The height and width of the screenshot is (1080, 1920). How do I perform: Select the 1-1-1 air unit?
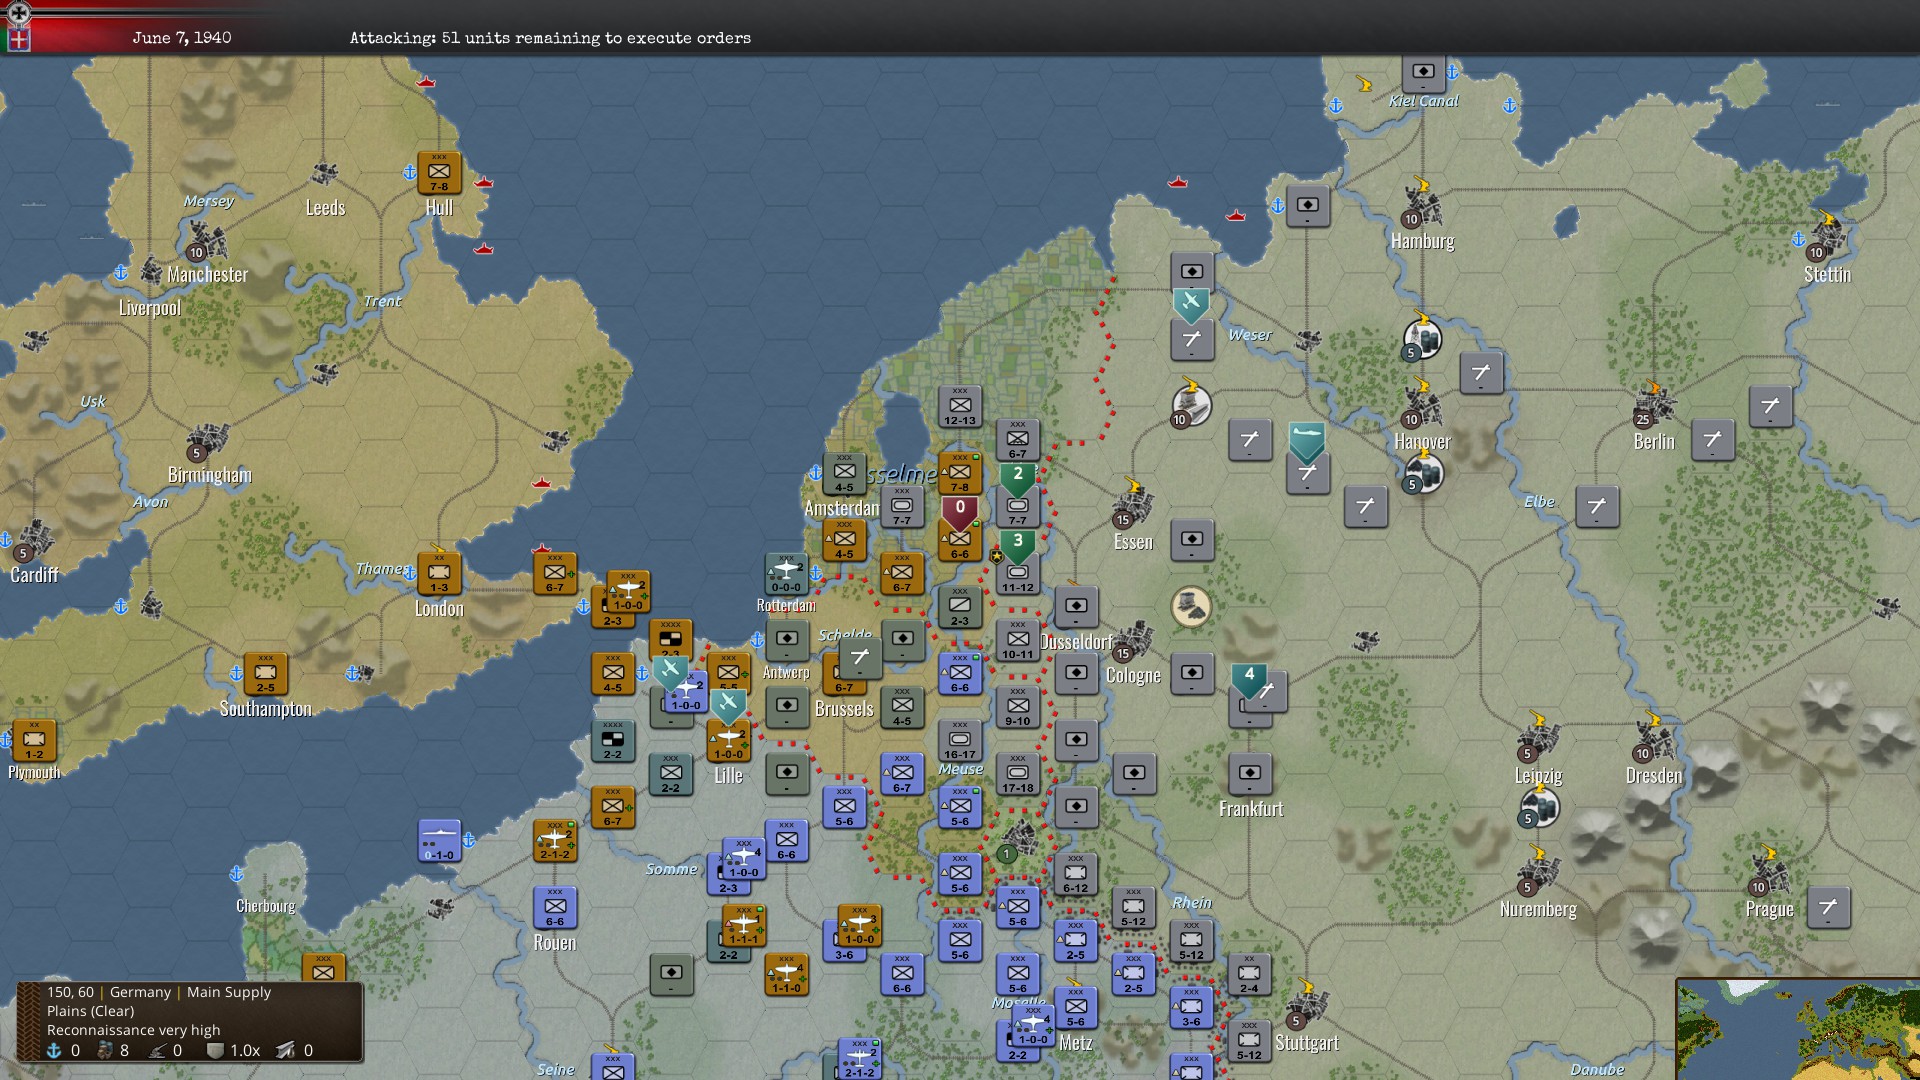(744, 927)
